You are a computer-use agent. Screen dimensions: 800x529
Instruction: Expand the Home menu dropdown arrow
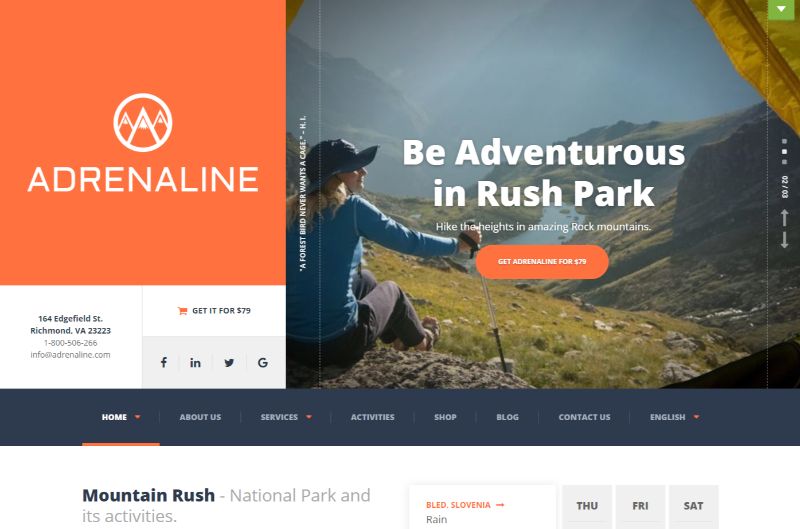click(x=137, y=417)
